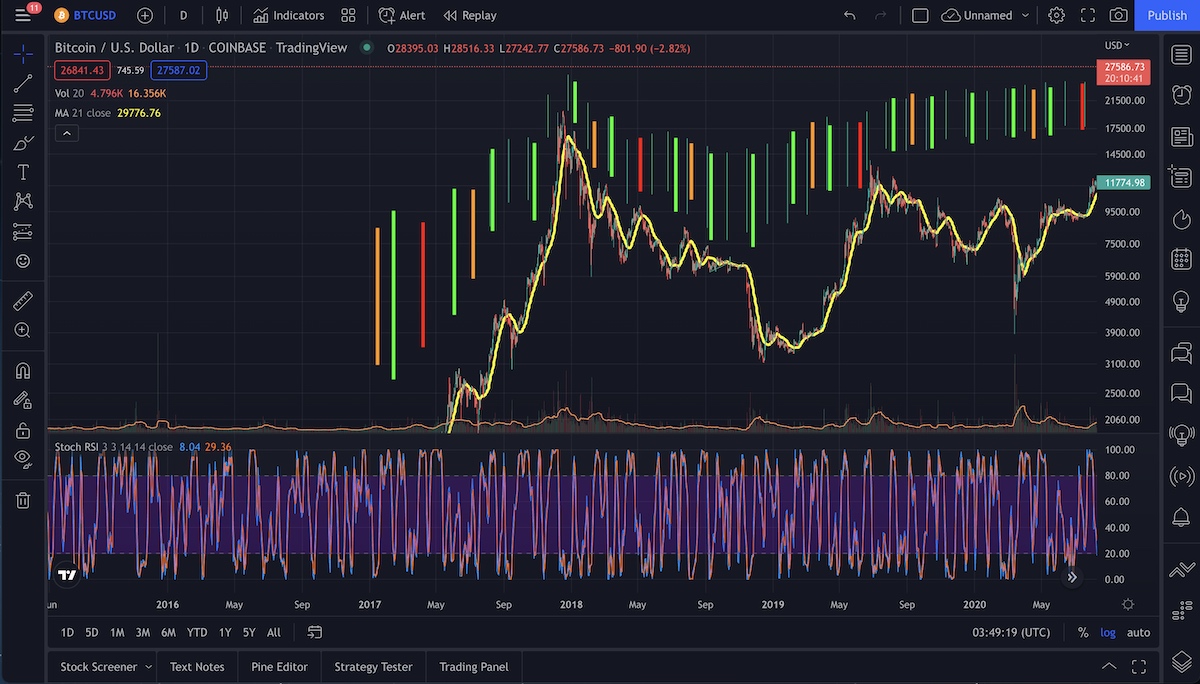Select the 5Y date range

click(x=249, y=632)
